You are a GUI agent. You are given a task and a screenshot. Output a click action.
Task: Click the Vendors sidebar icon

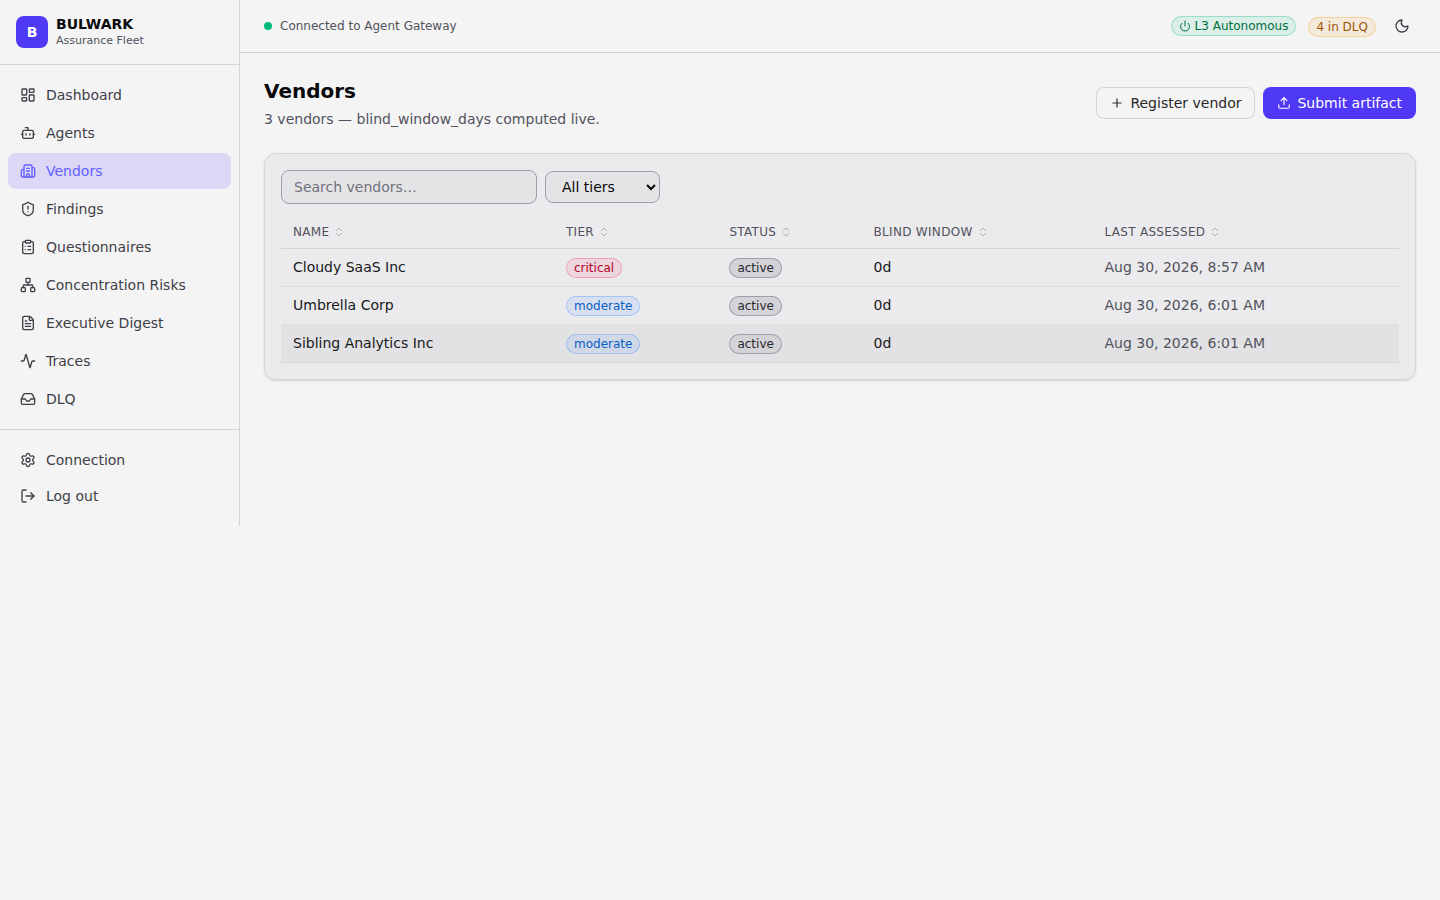pos(28,171)
